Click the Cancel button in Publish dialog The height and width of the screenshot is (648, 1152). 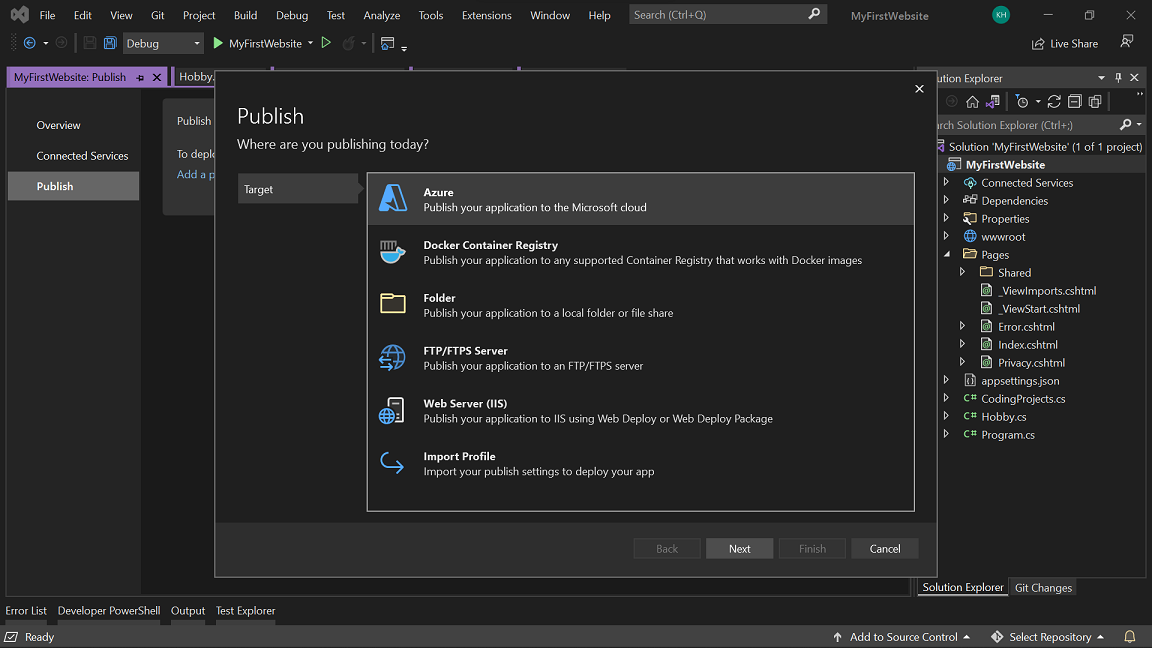point(885,549)
